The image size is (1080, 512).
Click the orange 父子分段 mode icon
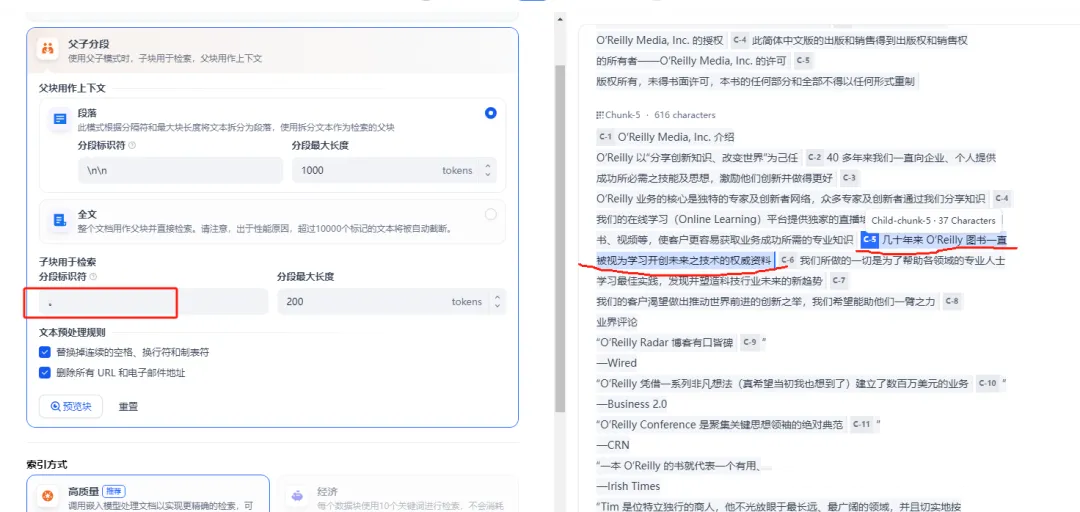[48, 50]
